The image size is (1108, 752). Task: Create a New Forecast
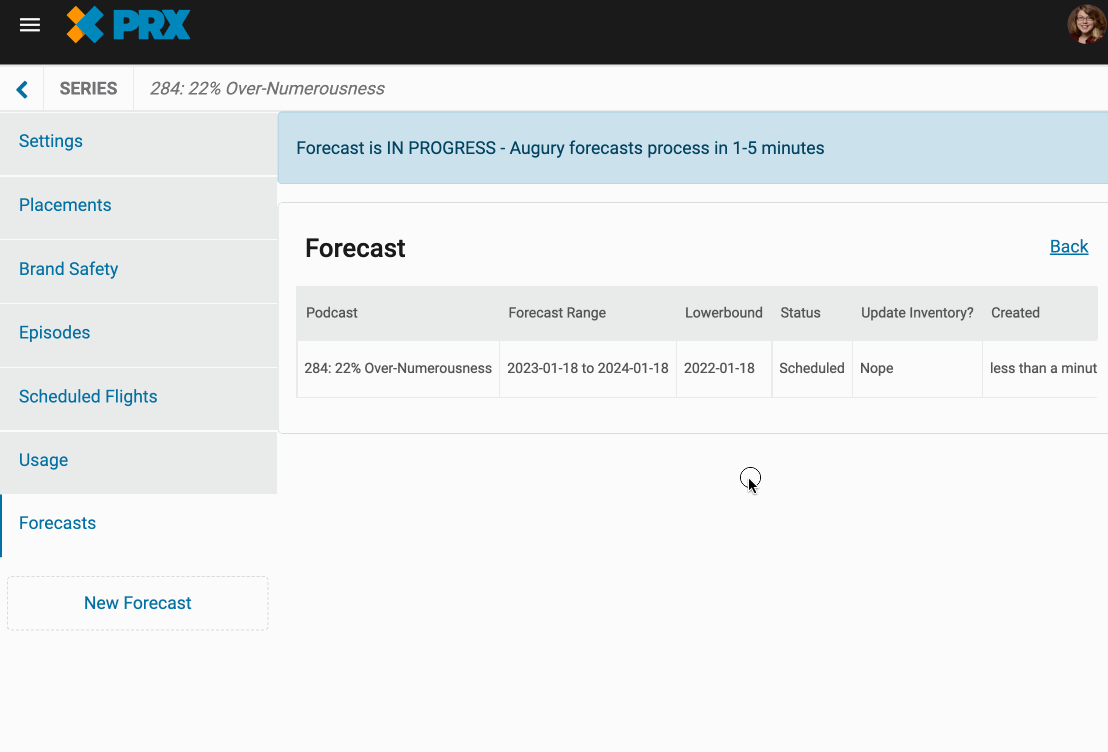click(138, 603)
